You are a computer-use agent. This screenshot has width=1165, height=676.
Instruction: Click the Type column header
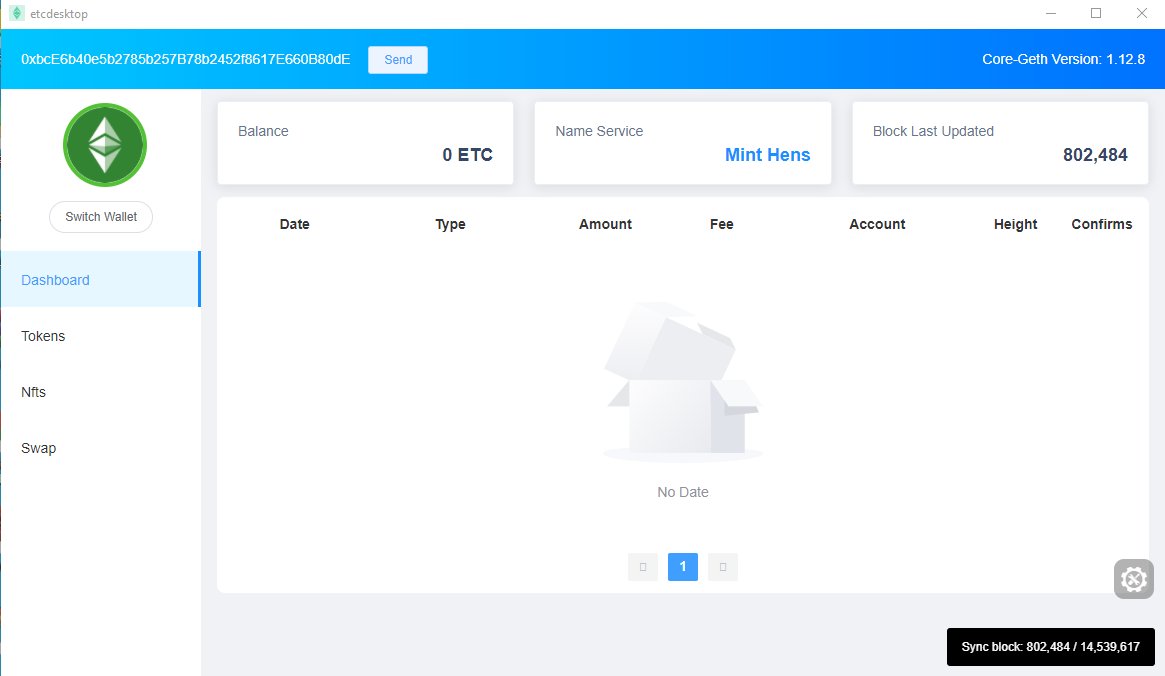[x=450, y=224]
